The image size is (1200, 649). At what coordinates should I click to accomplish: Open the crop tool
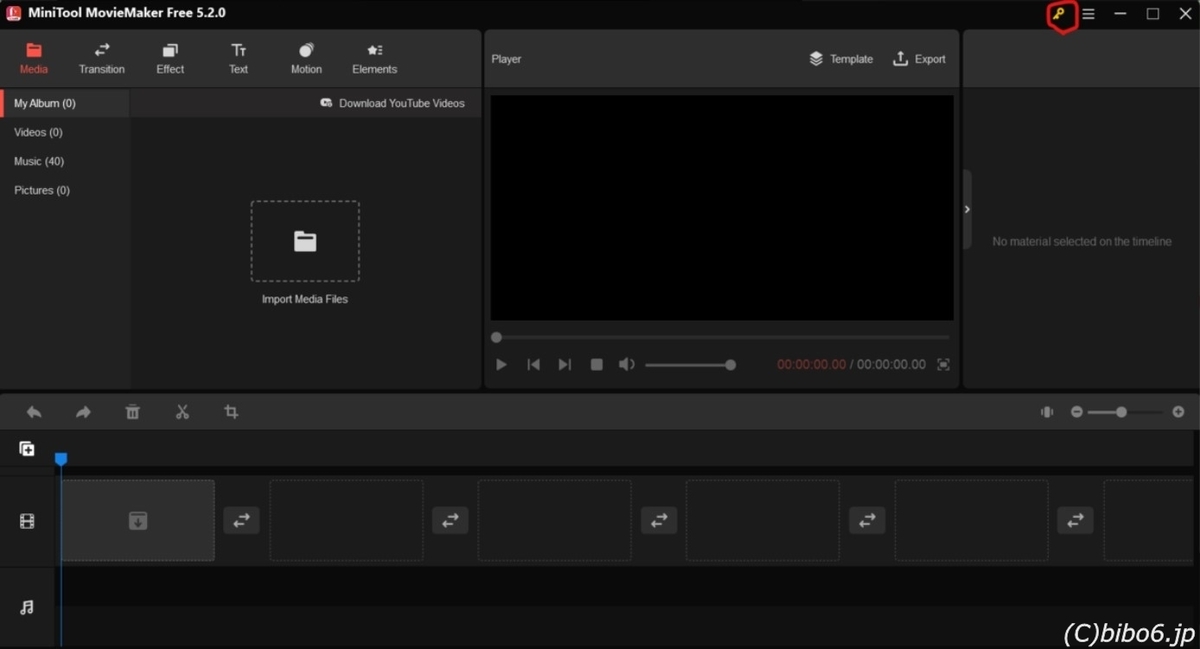tap(231, 412)
